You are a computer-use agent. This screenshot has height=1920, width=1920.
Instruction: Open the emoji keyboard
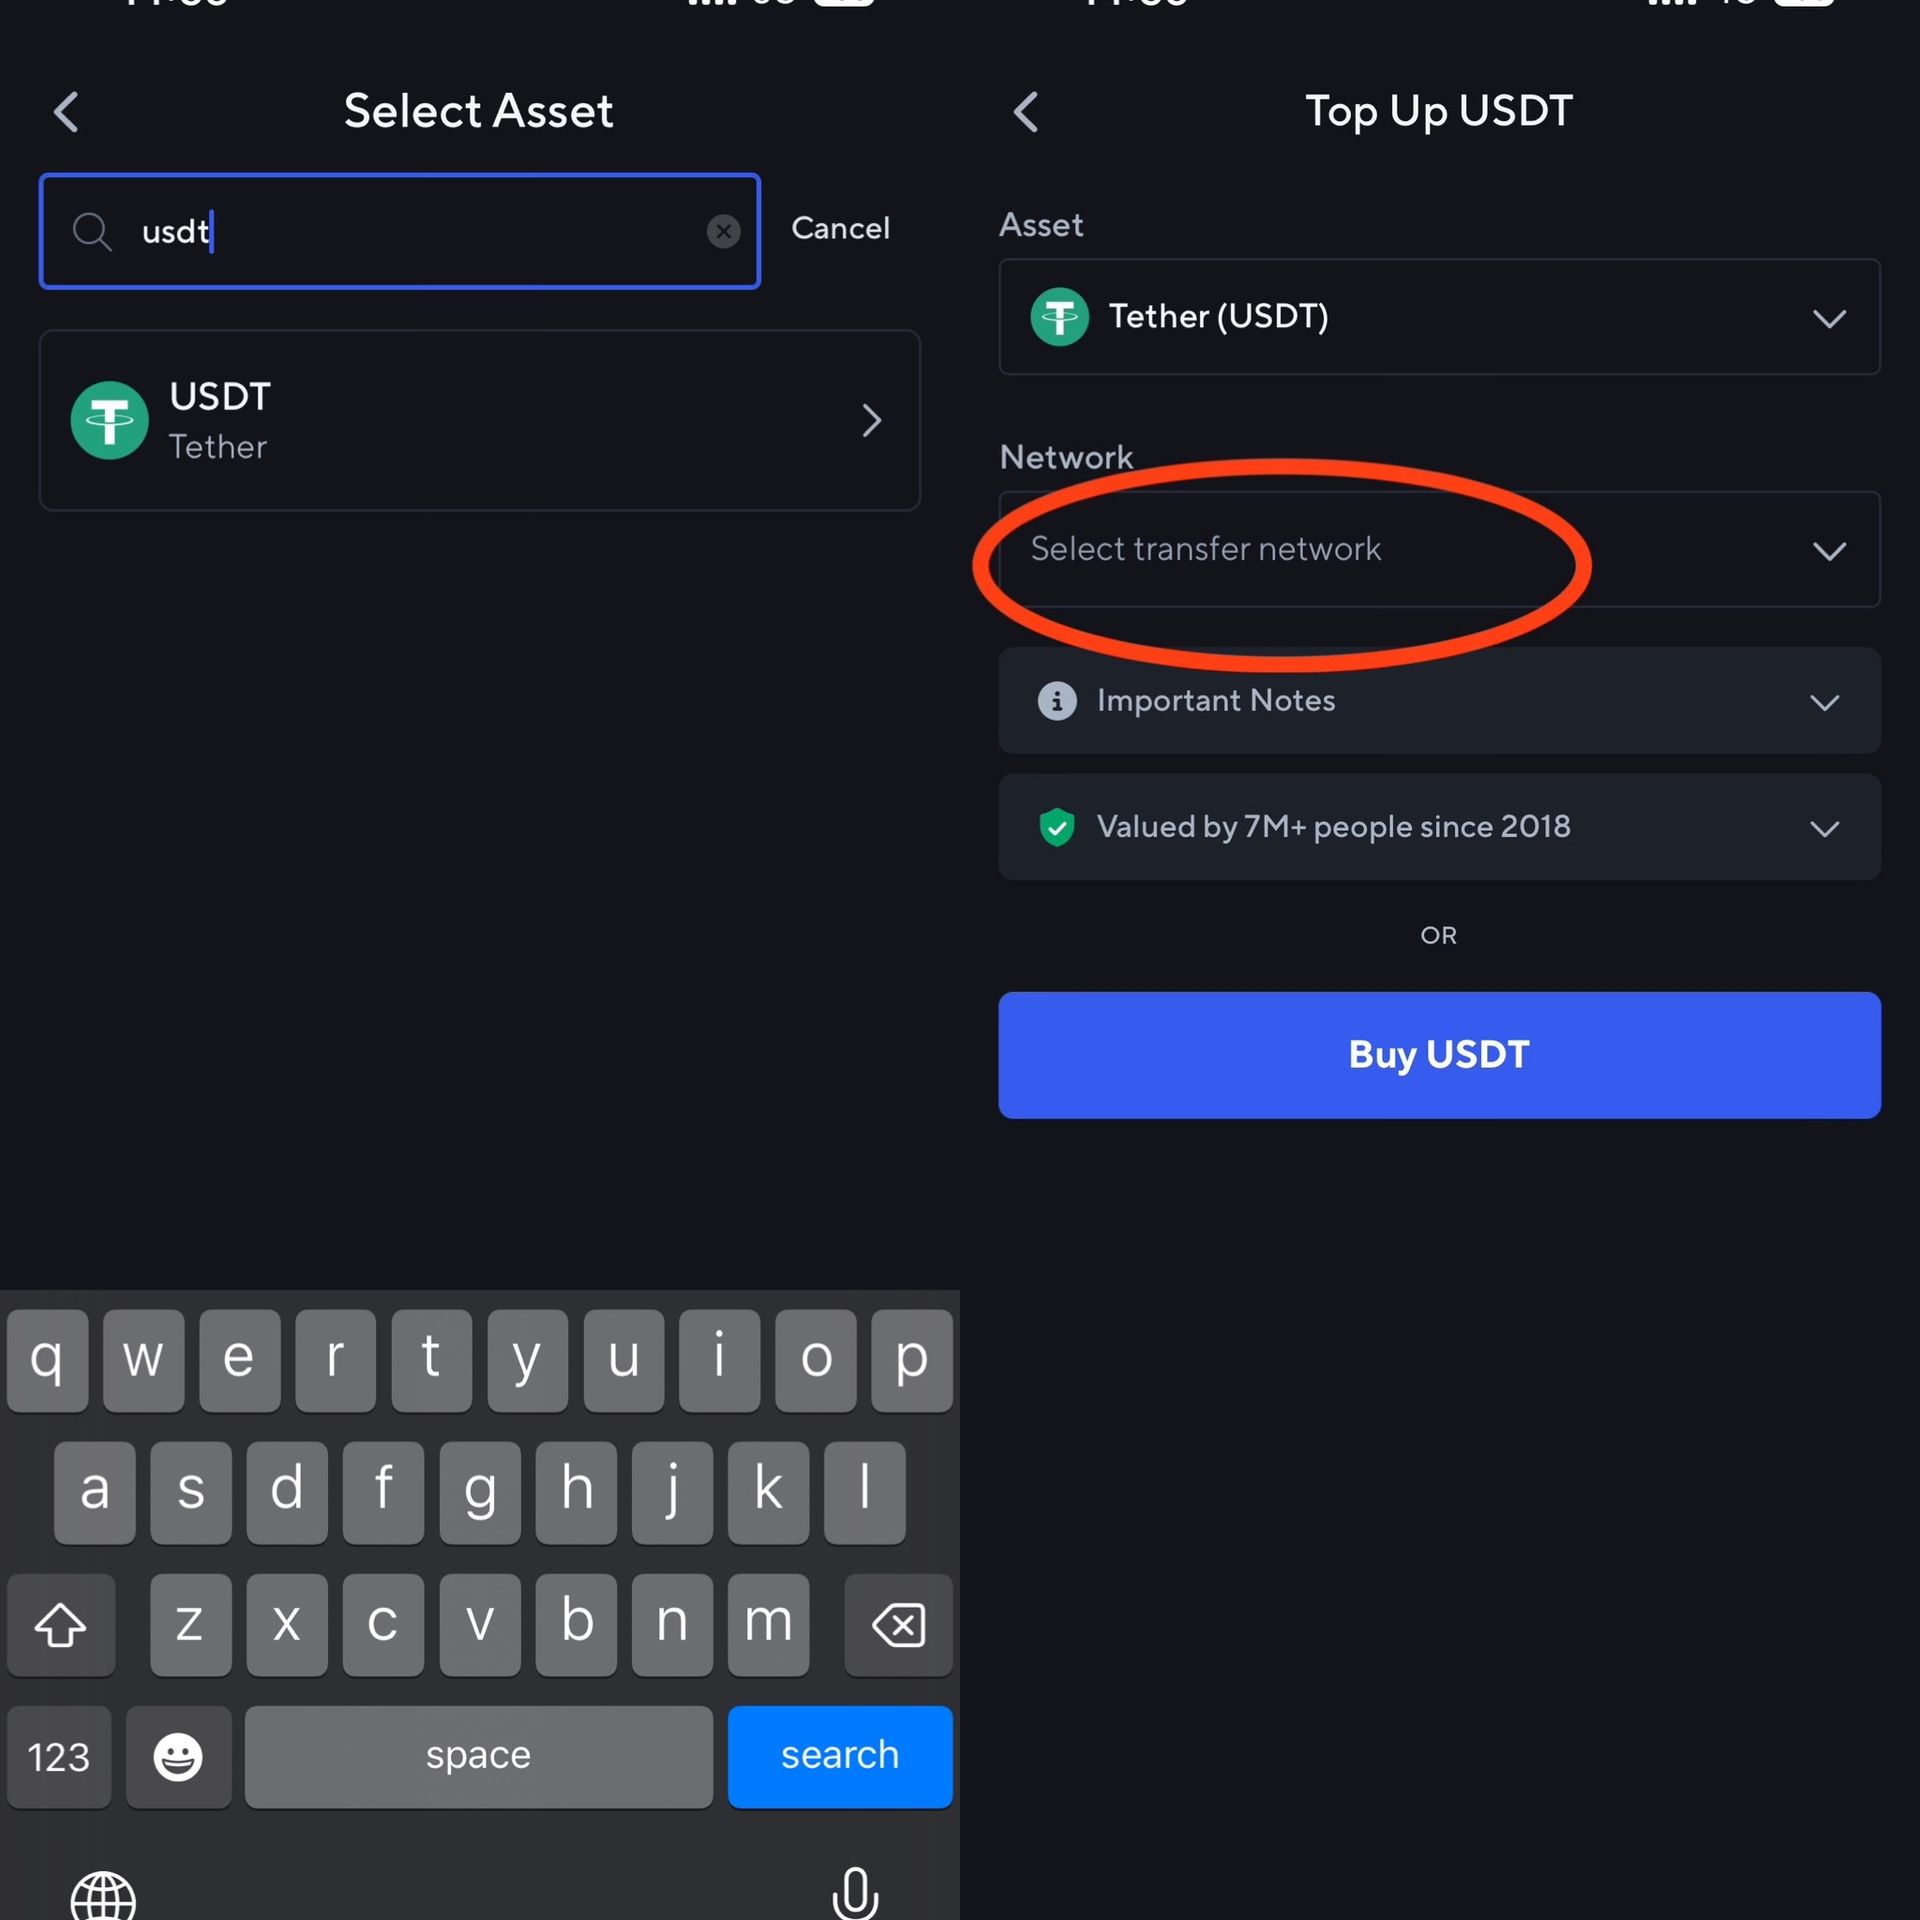(178, 1756)
